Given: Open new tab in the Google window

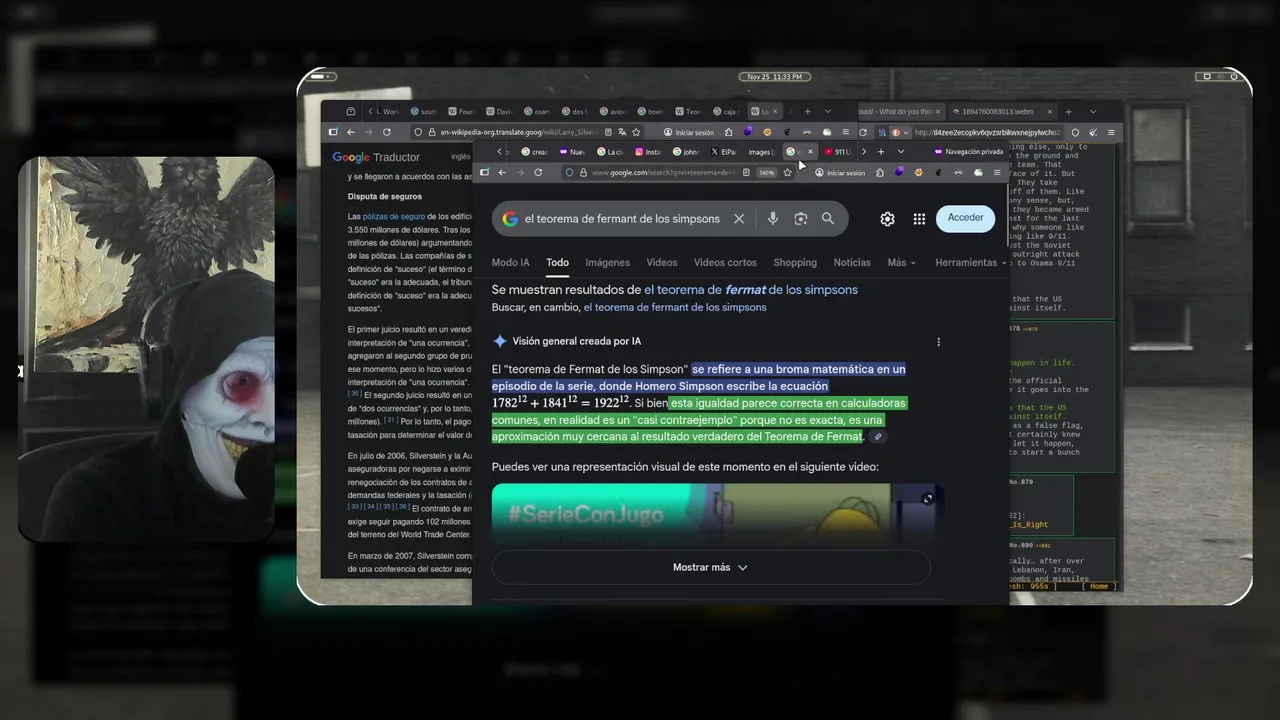Looking at the screenshot, I should click(x=880, y=152).
